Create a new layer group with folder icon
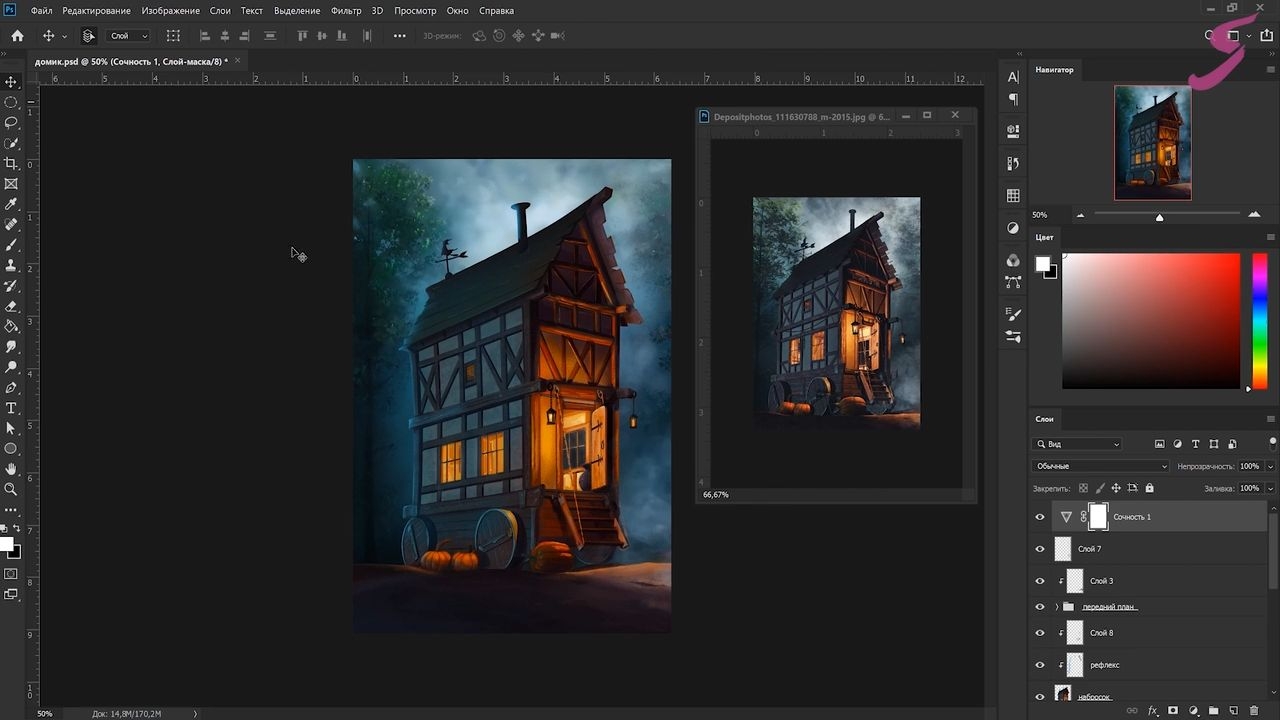1280x720 pixels. pyautogui.click(x=1214, y=711)
